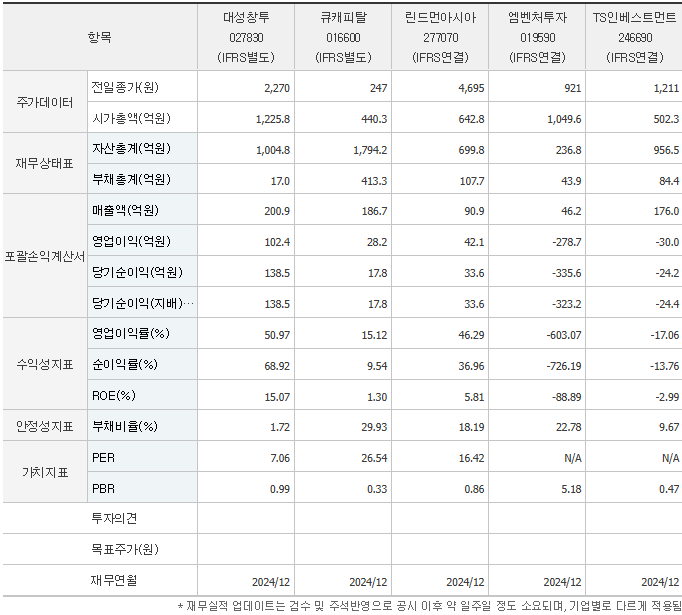The width and height of the screenshot is (682, 615).
Task: Click operating profit value 102.4
Action: pyautogui.click(x=277, y=242)
